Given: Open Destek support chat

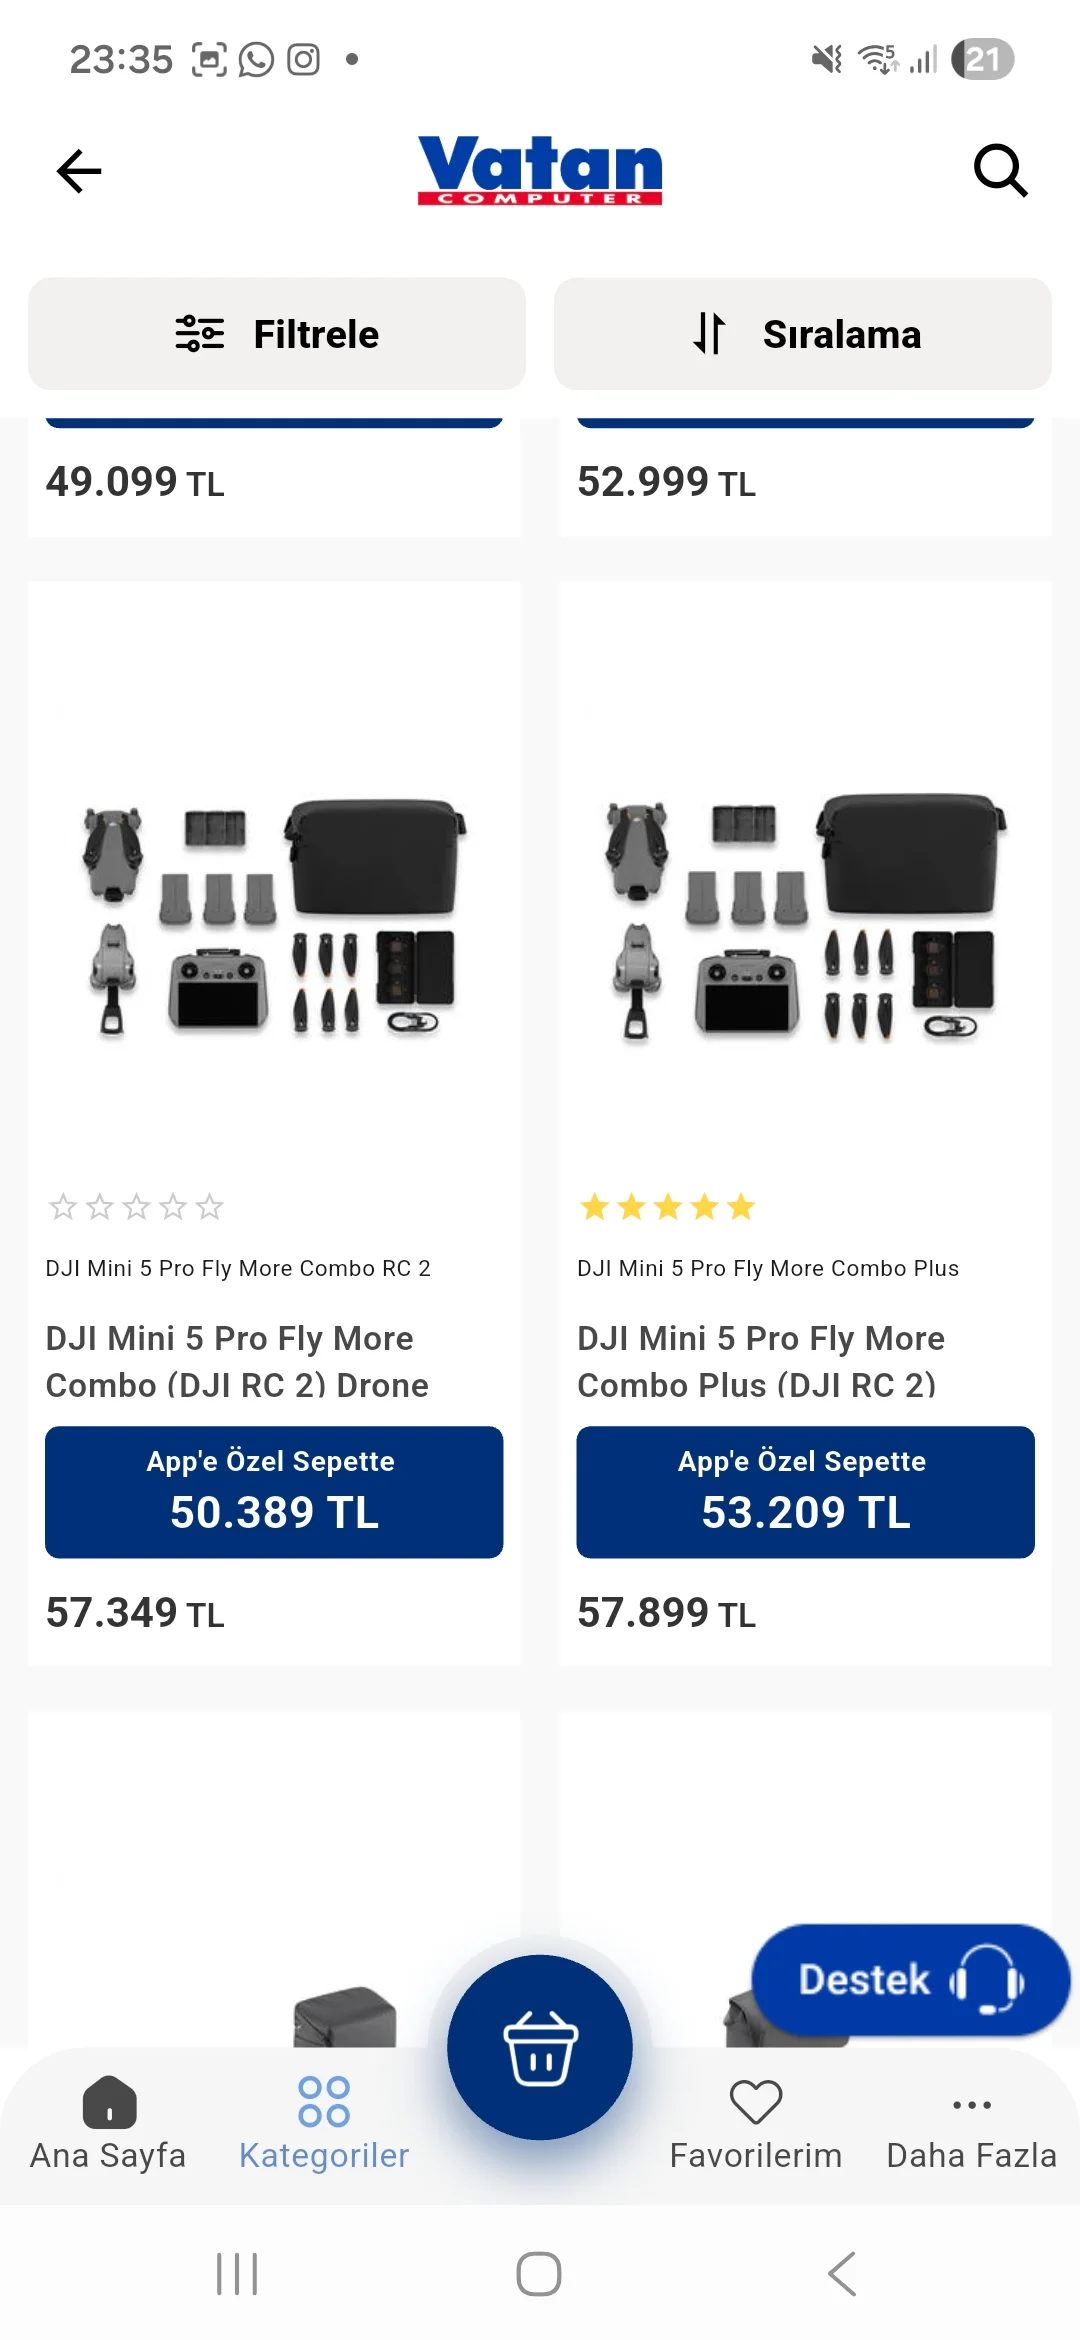Looking at the screenshot, I should 910,1980.
